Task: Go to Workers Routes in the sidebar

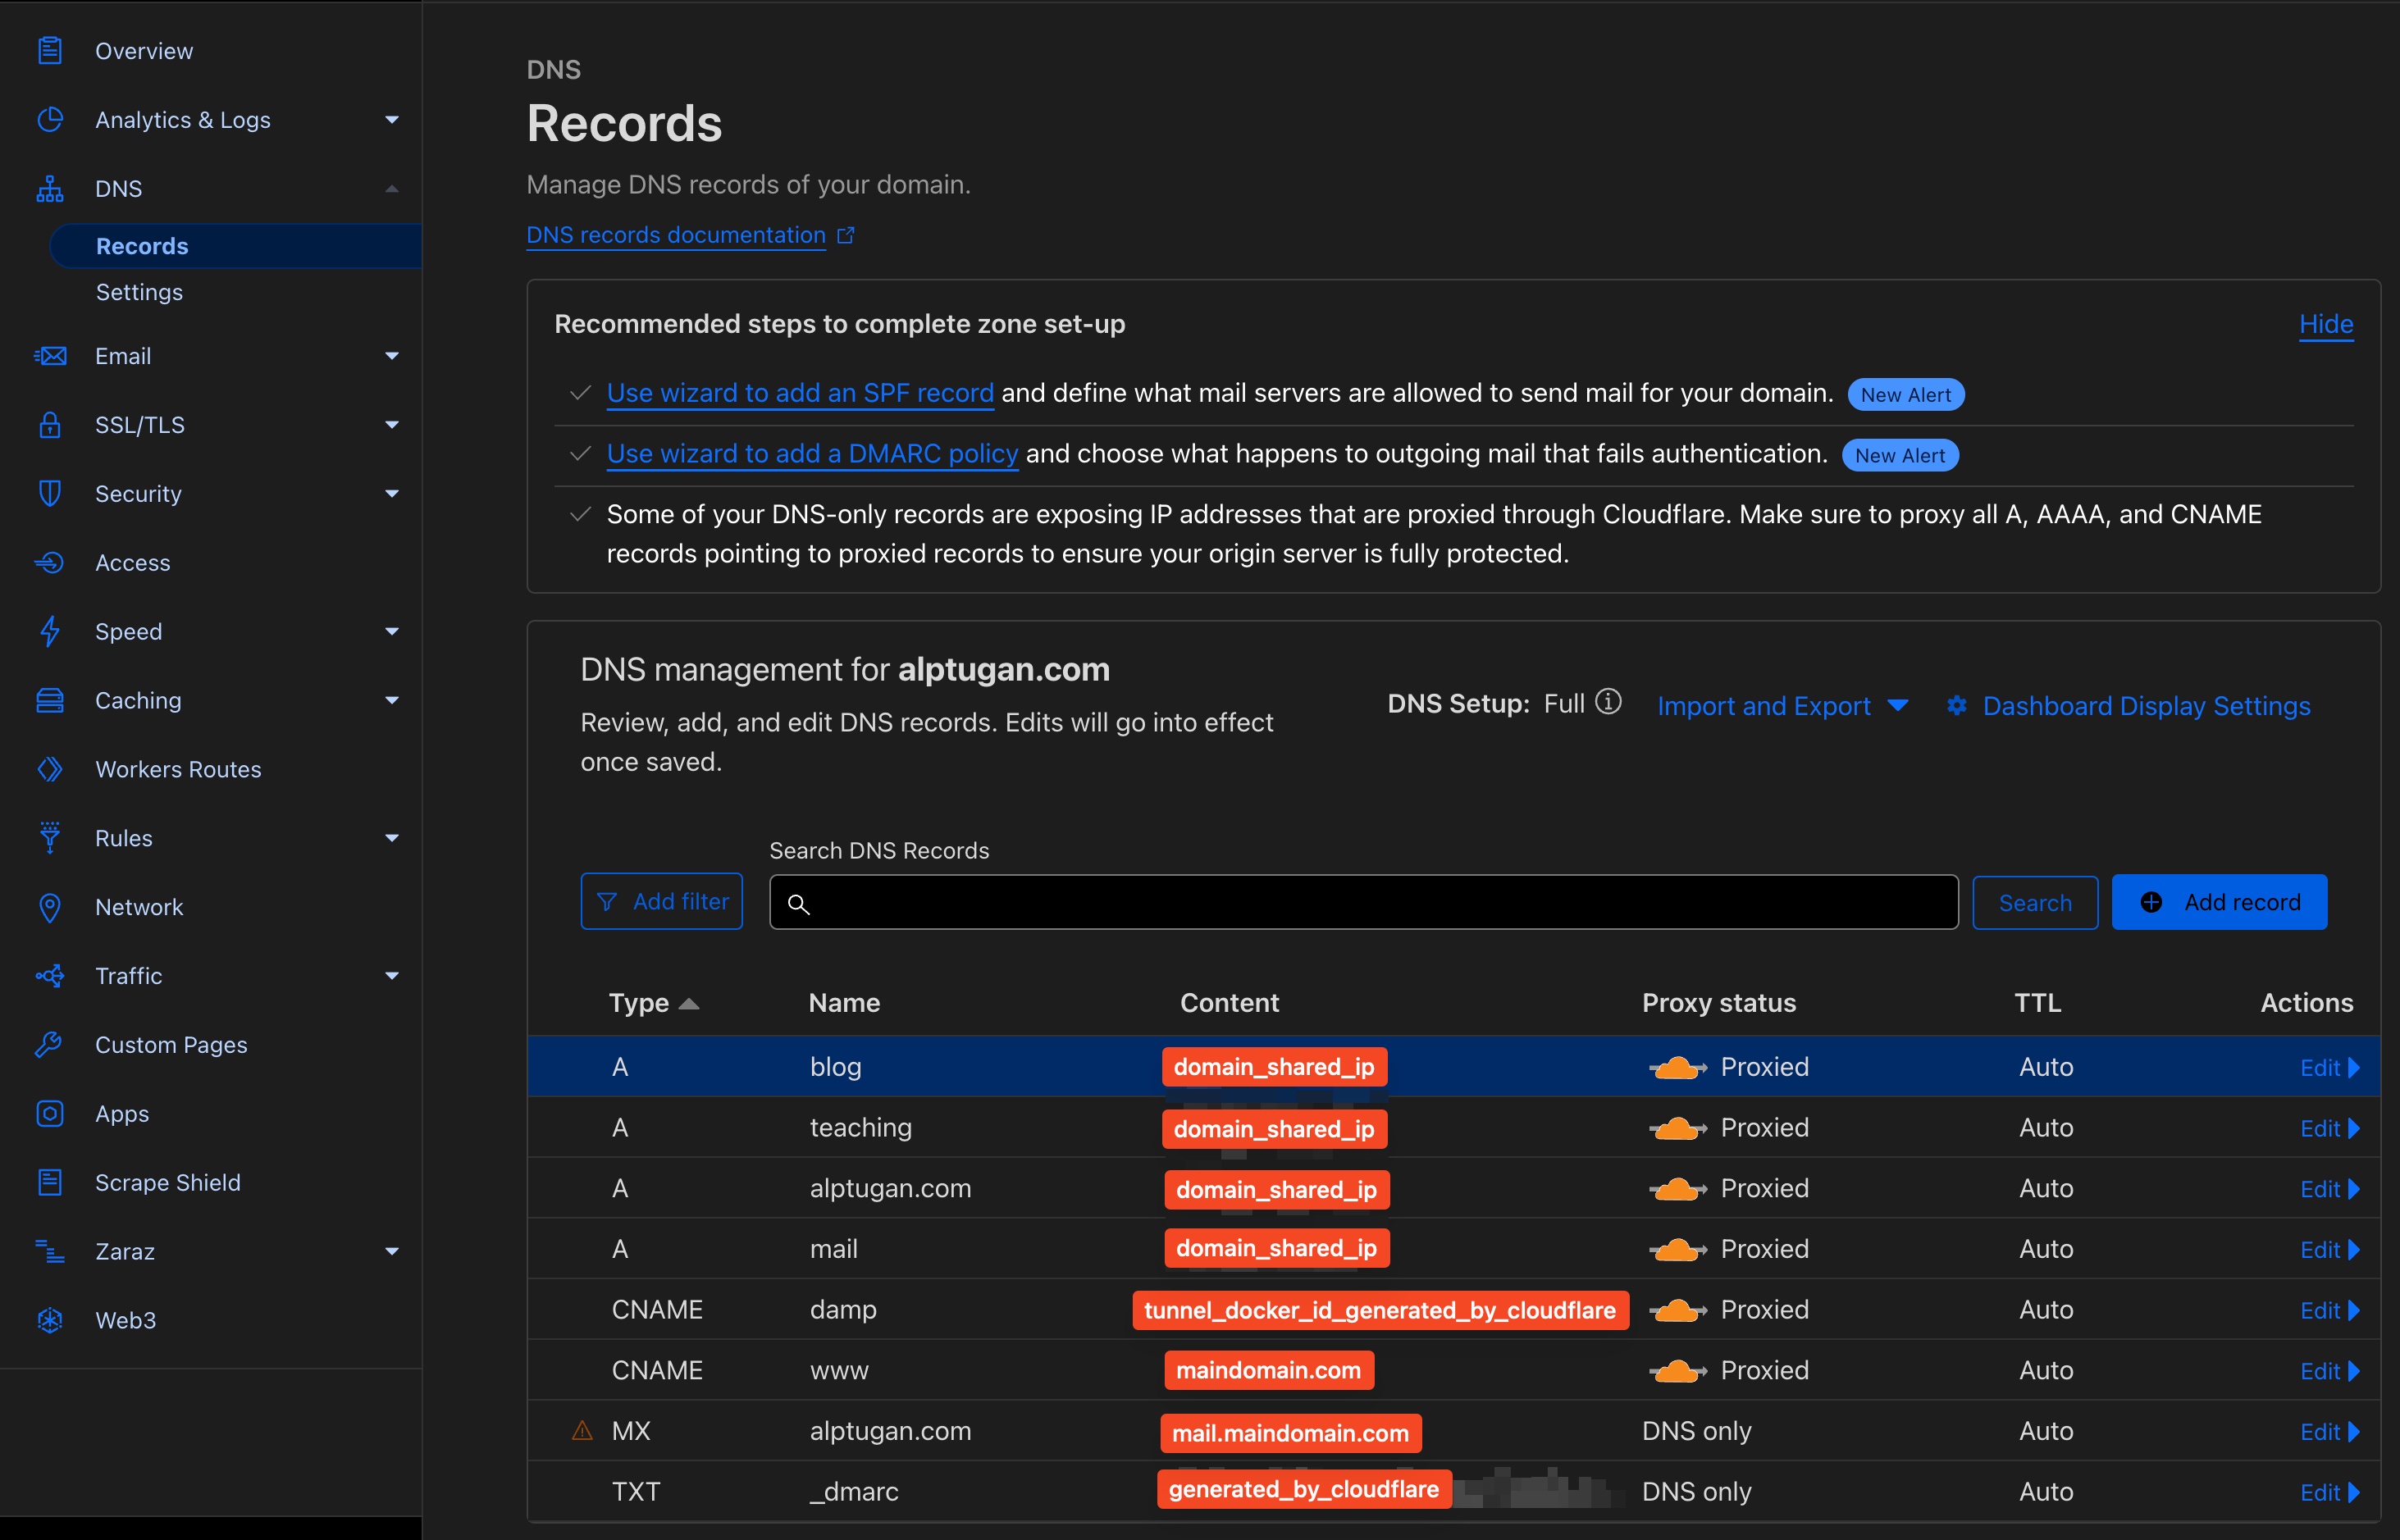Action: point(178,769)
